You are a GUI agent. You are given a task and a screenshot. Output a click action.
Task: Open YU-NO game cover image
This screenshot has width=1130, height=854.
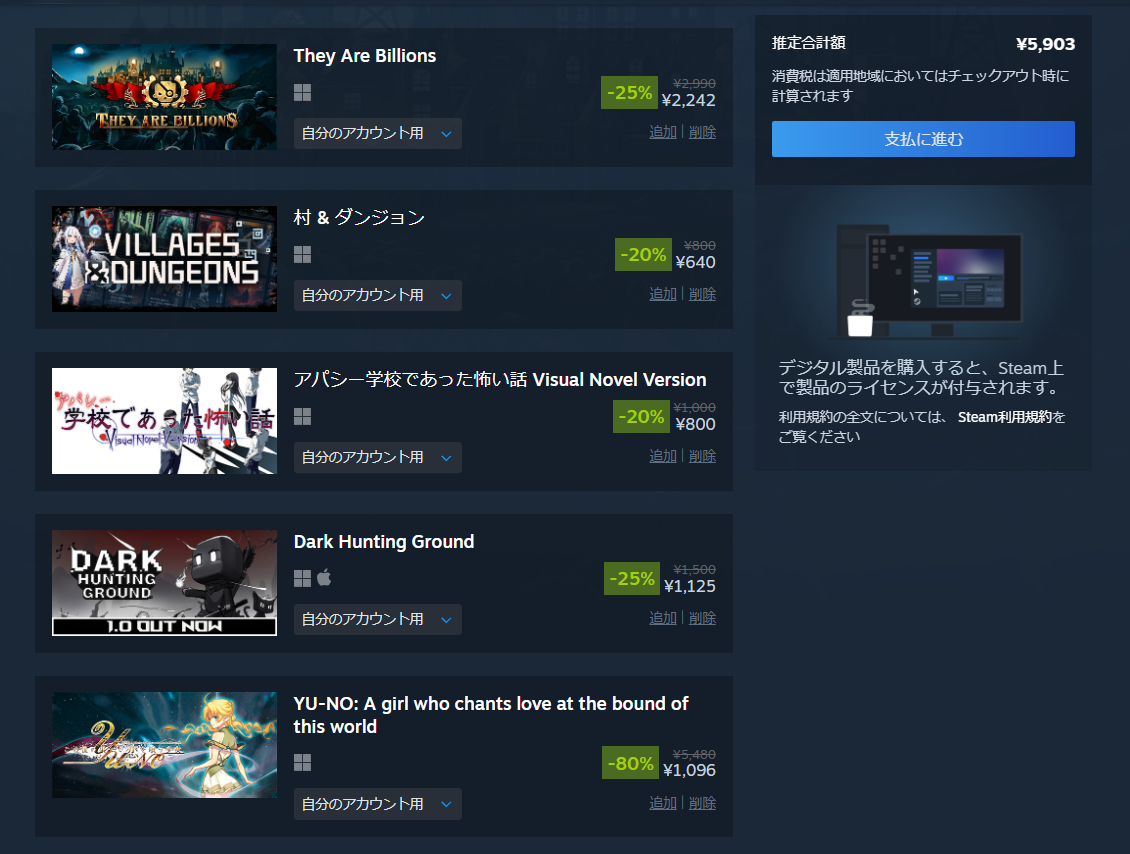164,745
